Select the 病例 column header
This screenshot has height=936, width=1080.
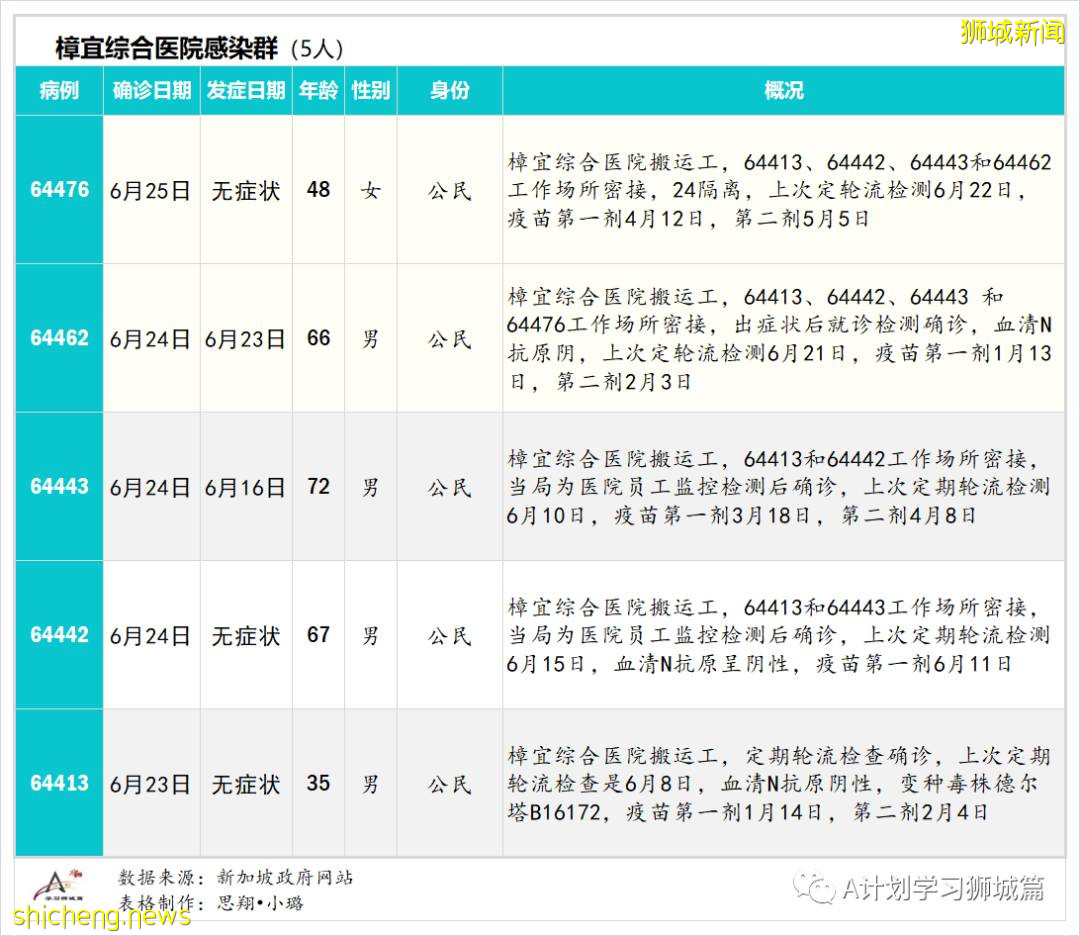pyautogui.click(x=58, y=90)
